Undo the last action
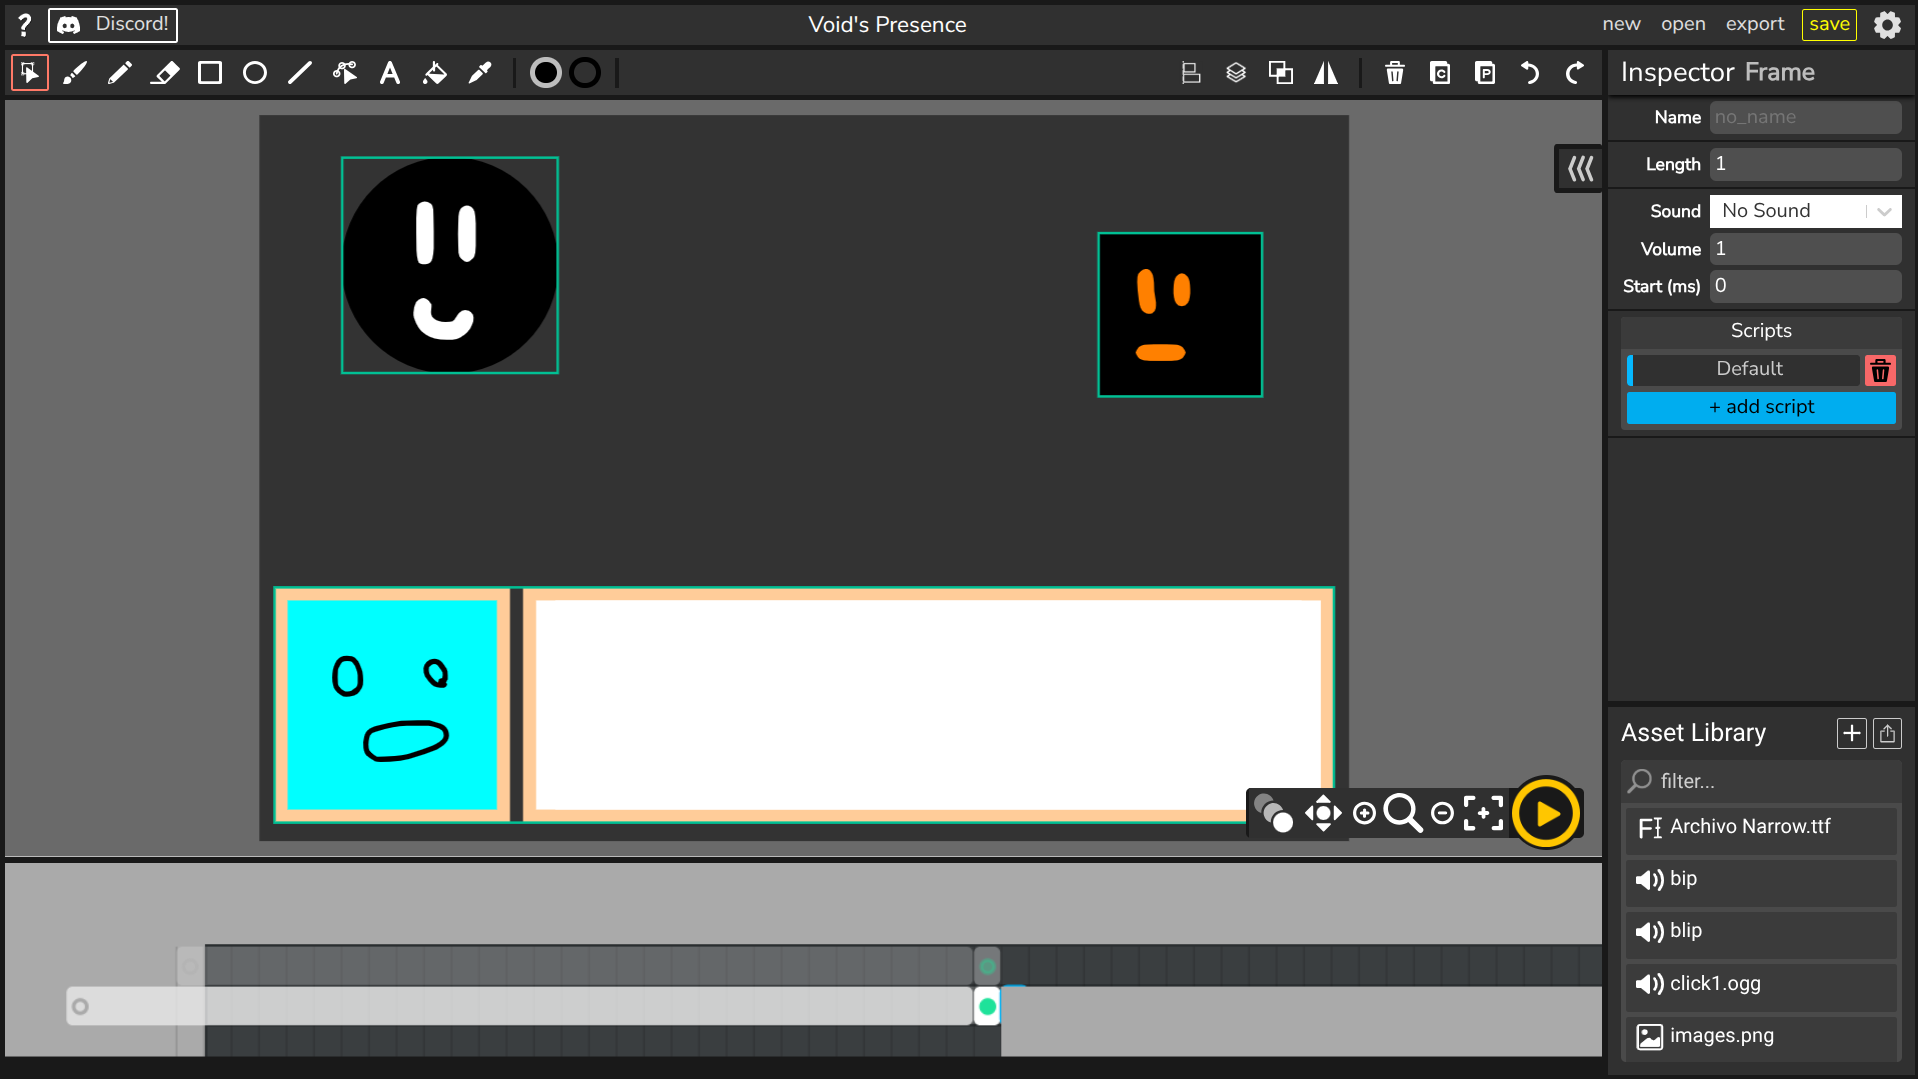Screen dimensions: 1918x1079 [x=1530, y=73]
